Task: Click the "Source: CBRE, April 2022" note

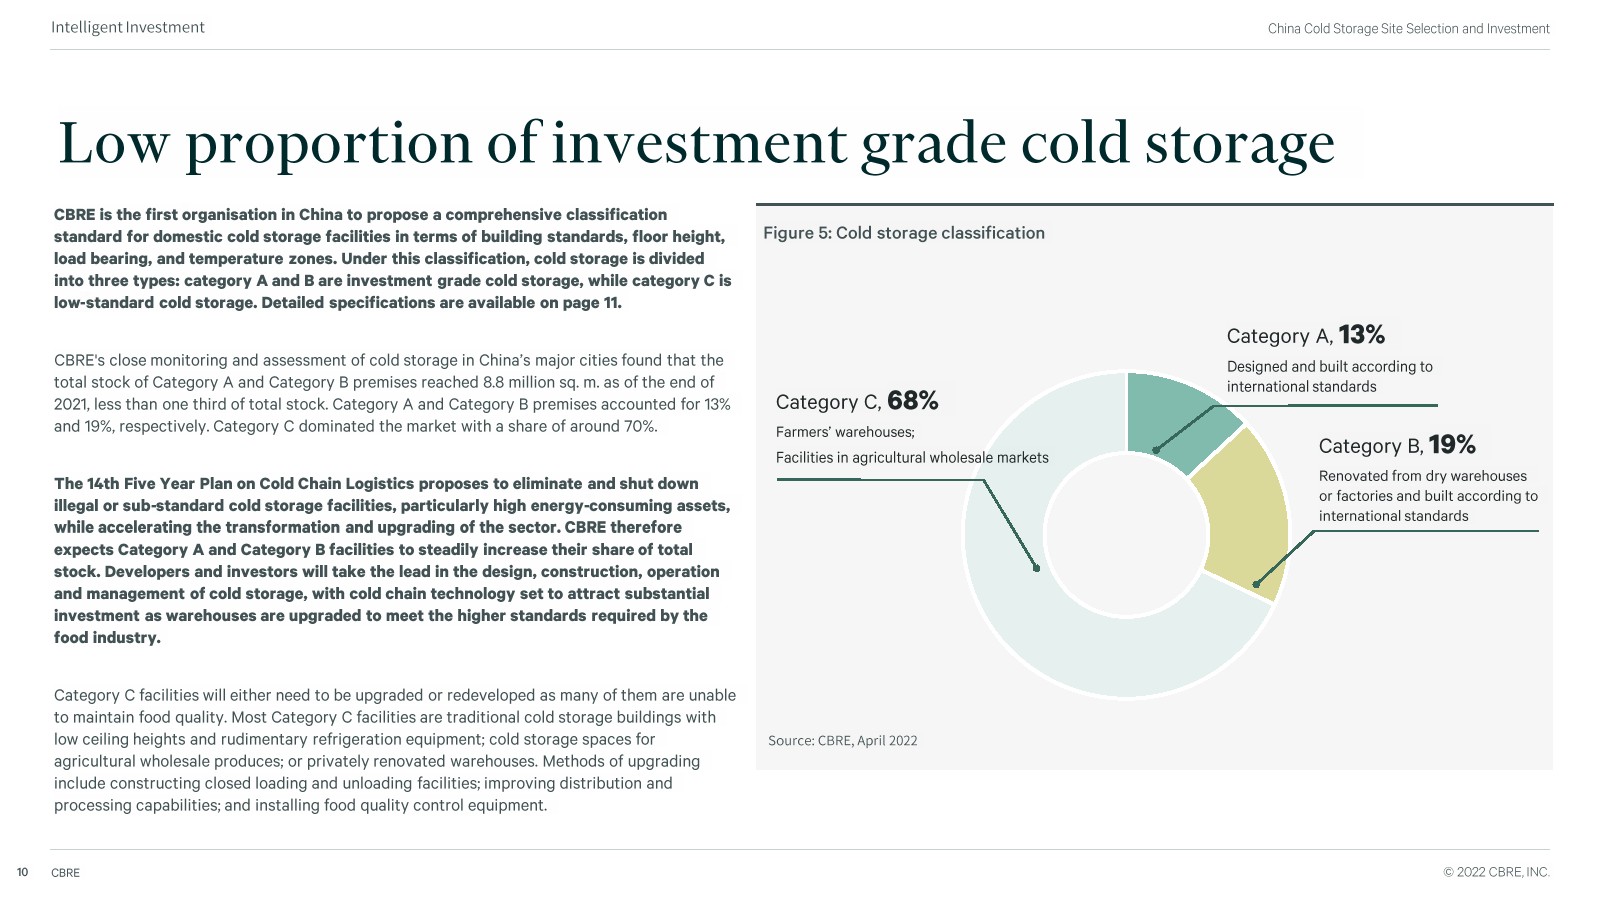Action: [x=842, y=741]
